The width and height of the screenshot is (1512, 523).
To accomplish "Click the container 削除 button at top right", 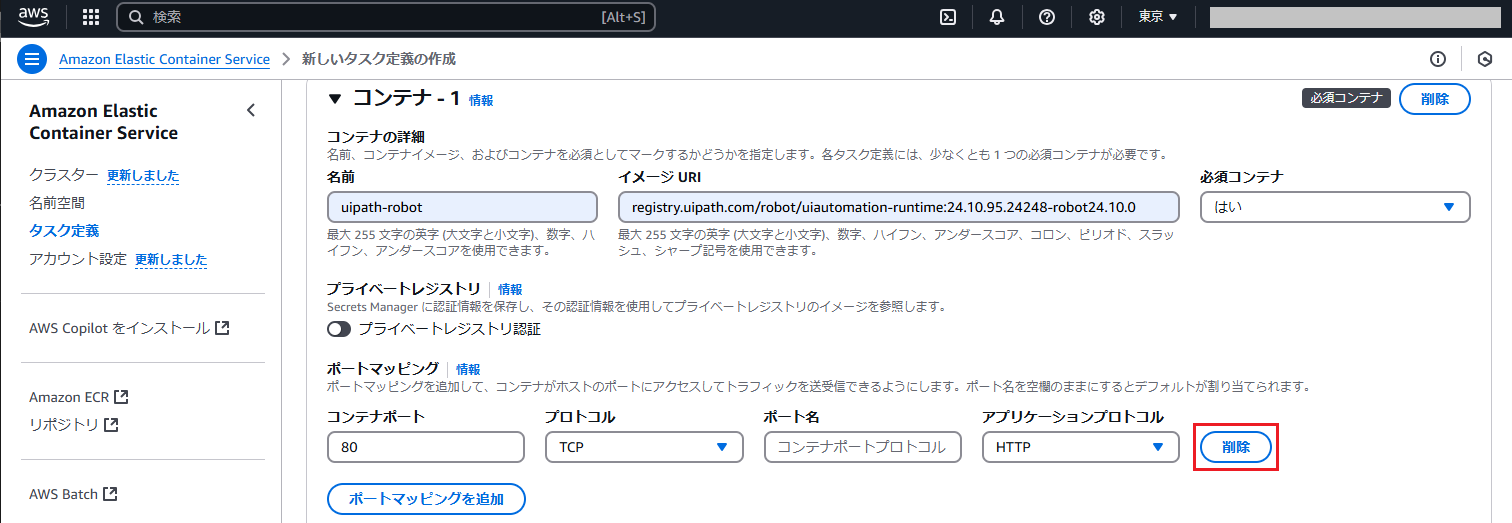I will (x=1434, y=99).
